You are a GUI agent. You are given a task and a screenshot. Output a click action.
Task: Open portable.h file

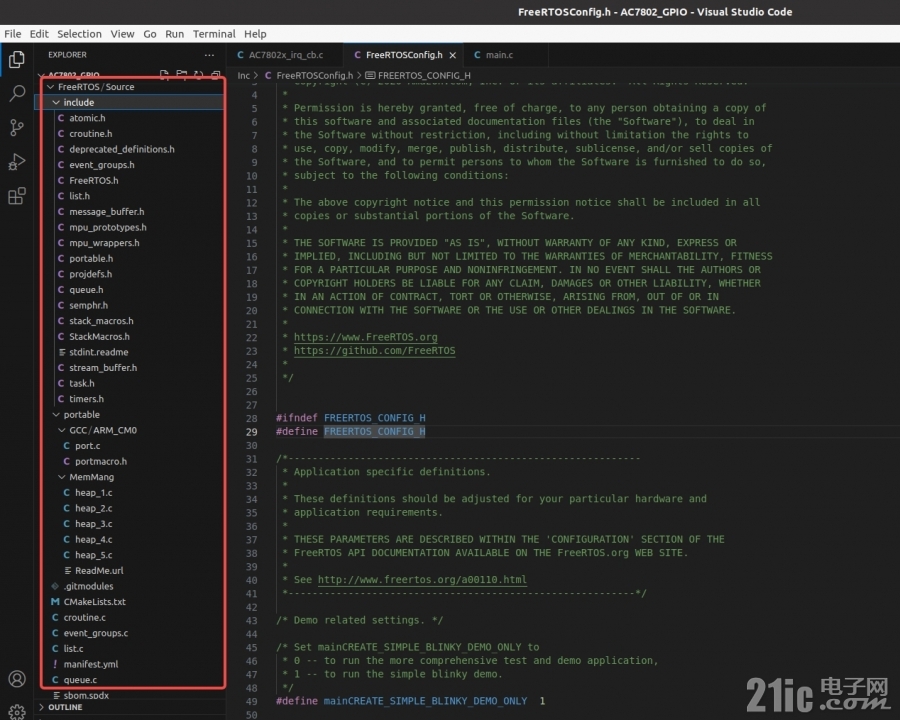tap(91, 258)
